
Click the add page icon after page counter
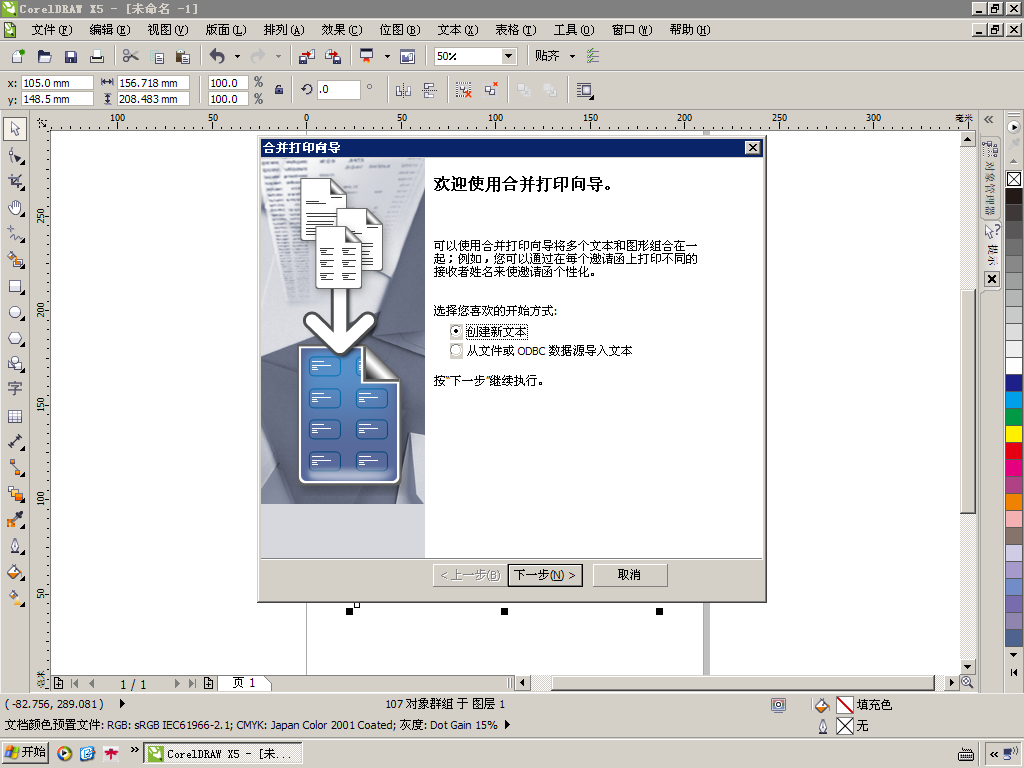[x=208, y=683]
